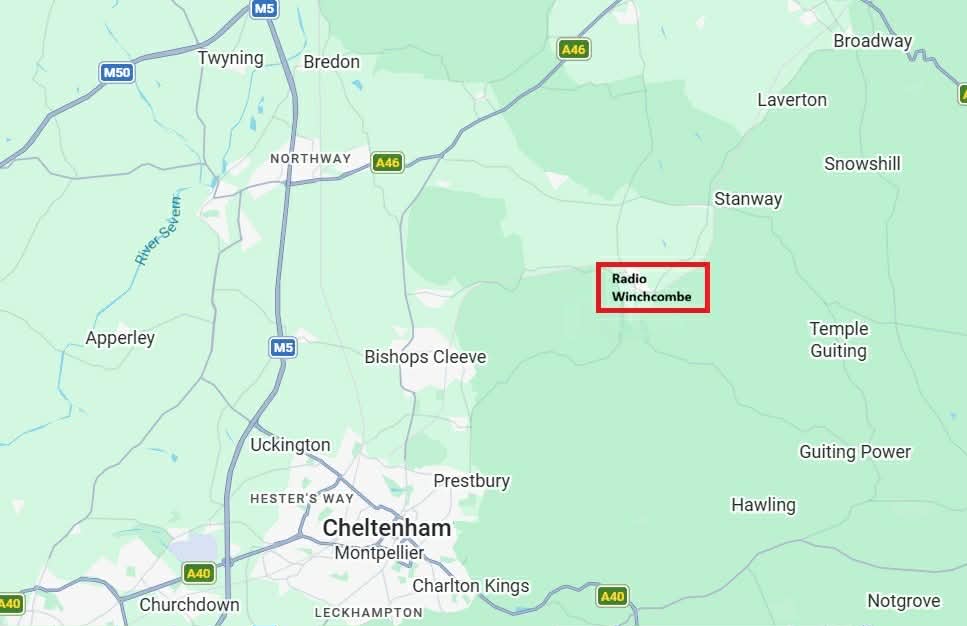This screenshot has width=967, height=626.
Task: Select the Stanway village label
Action: click(748, 199)
